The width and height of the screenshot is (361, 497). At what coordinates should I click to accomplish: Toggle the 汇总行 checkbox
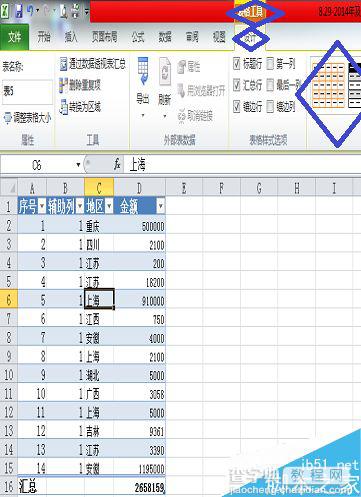237,85
